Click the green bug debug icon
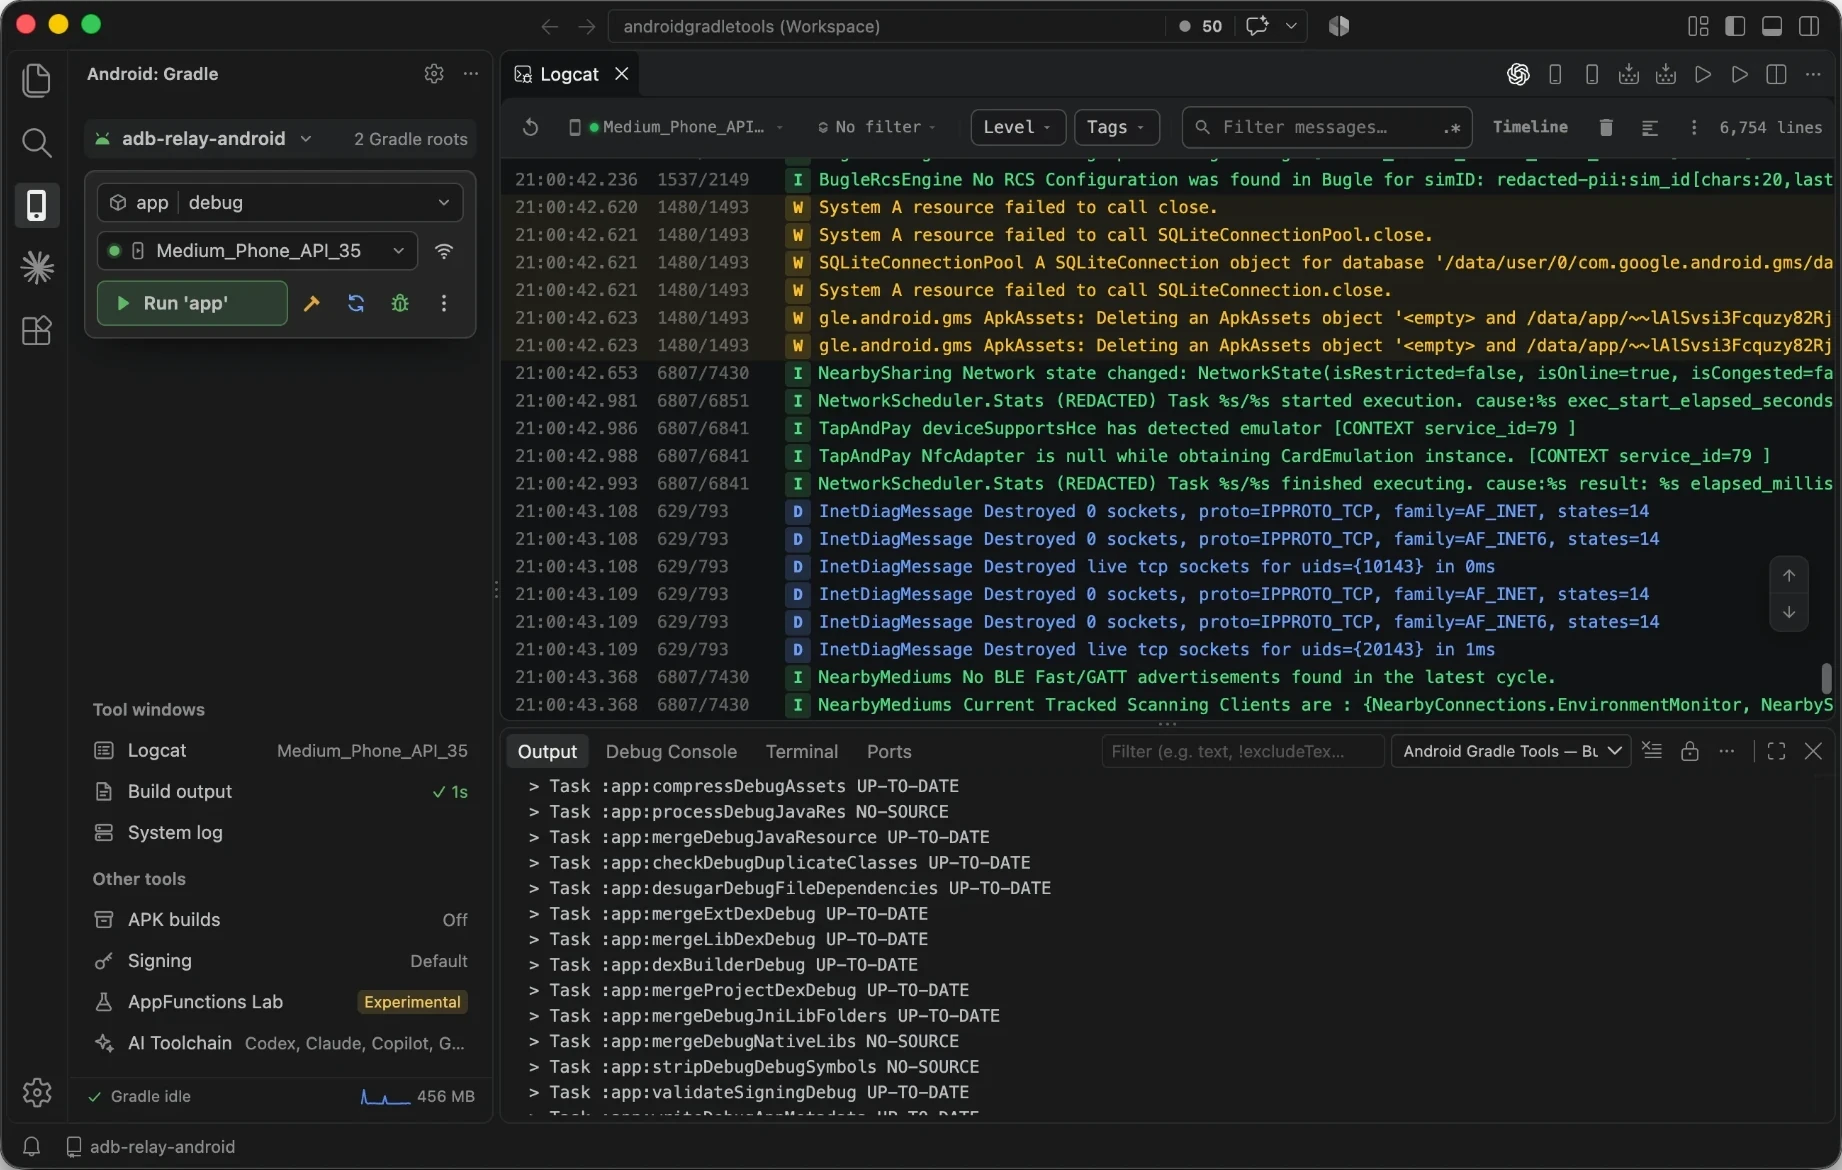The image size is (1842, 1170). point(400,303)
